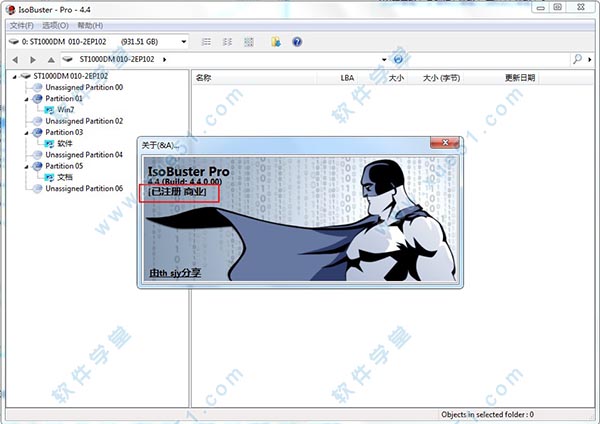The image size is (600, 424).
Task: Collapse Partition 03 node
Action: tap(26, 133)
